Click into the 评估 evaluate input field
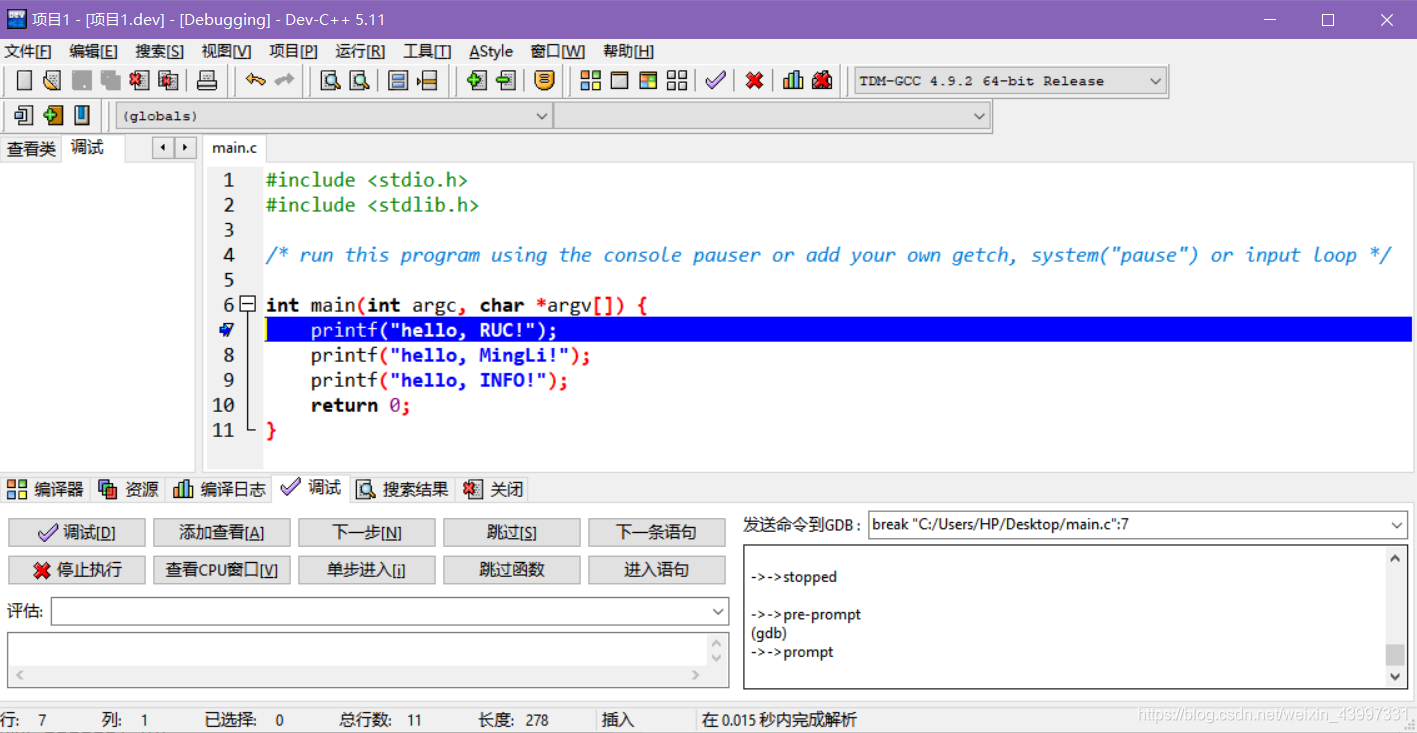This screenshot has width=1417, height=733. pyautogui.click(x=390, y=611)
